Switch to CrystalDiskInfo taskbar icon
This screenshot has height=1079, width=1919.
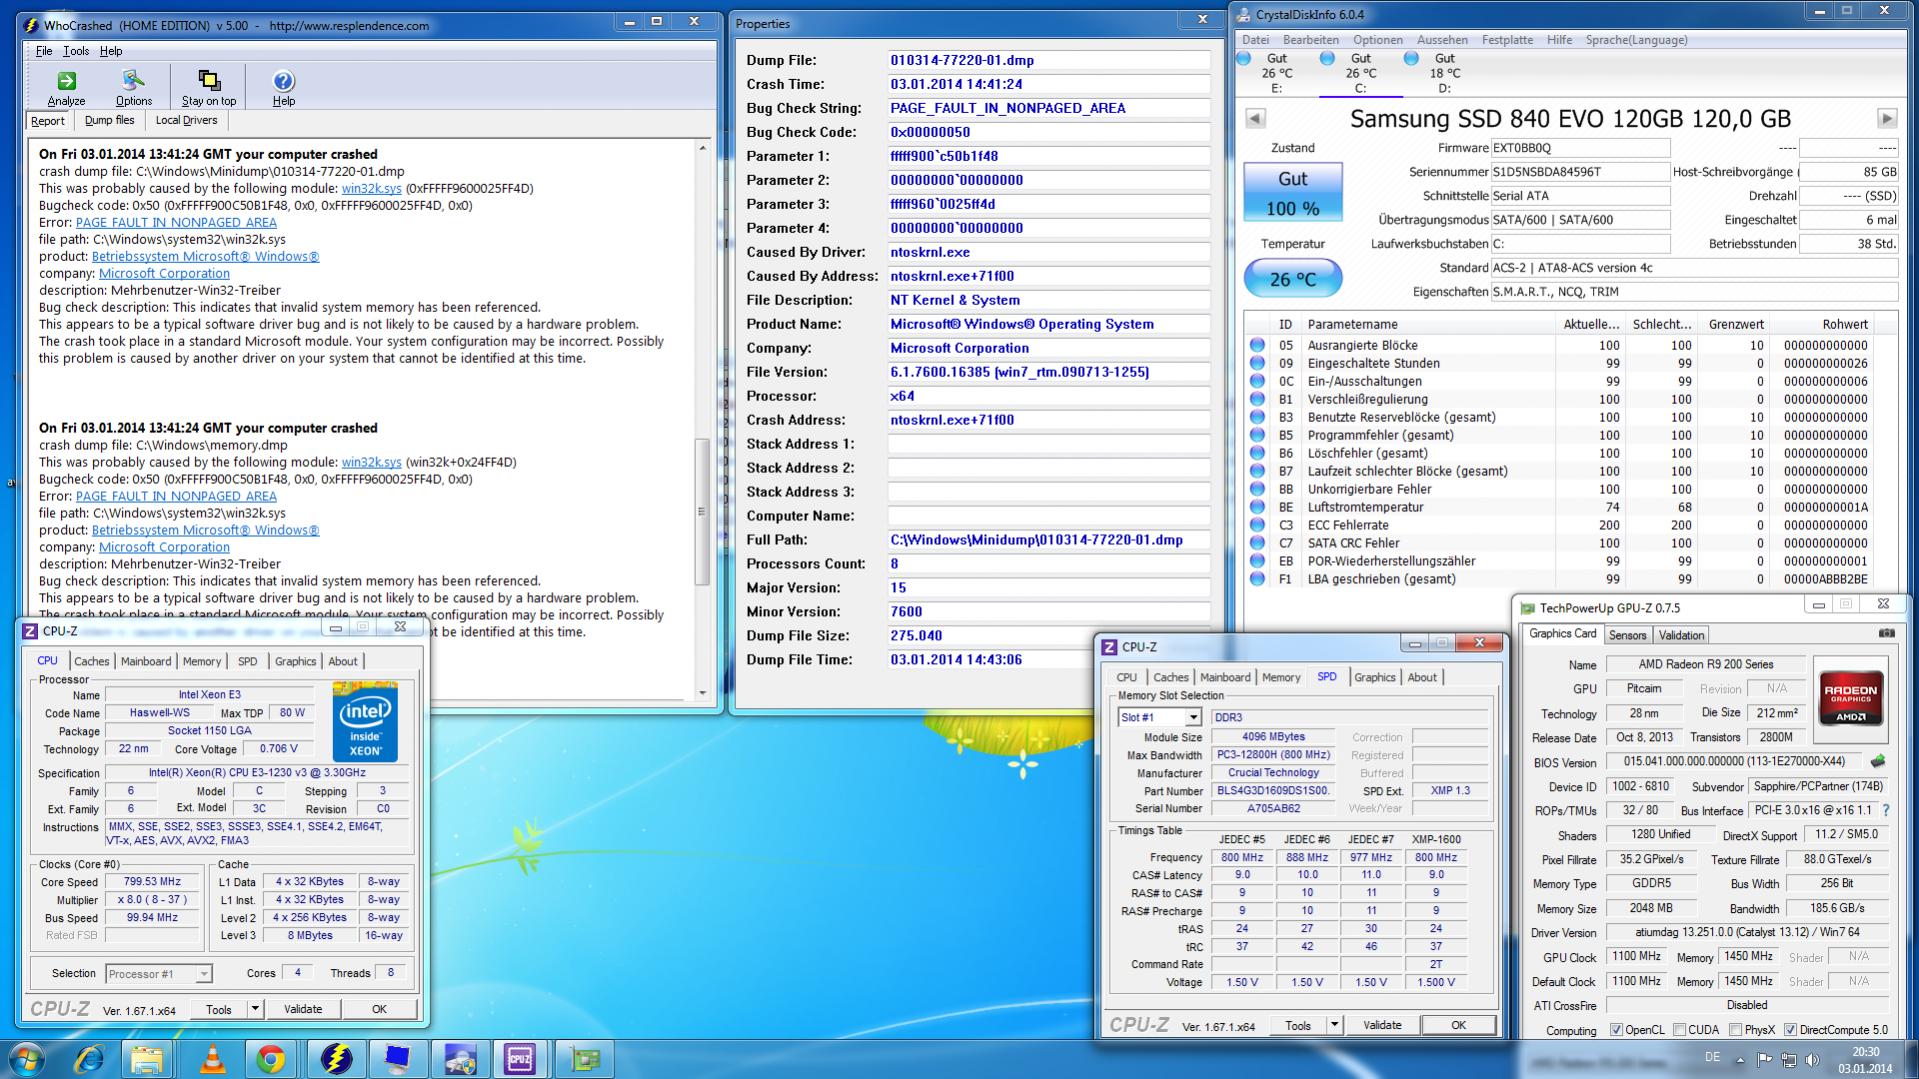(460, 1058)
